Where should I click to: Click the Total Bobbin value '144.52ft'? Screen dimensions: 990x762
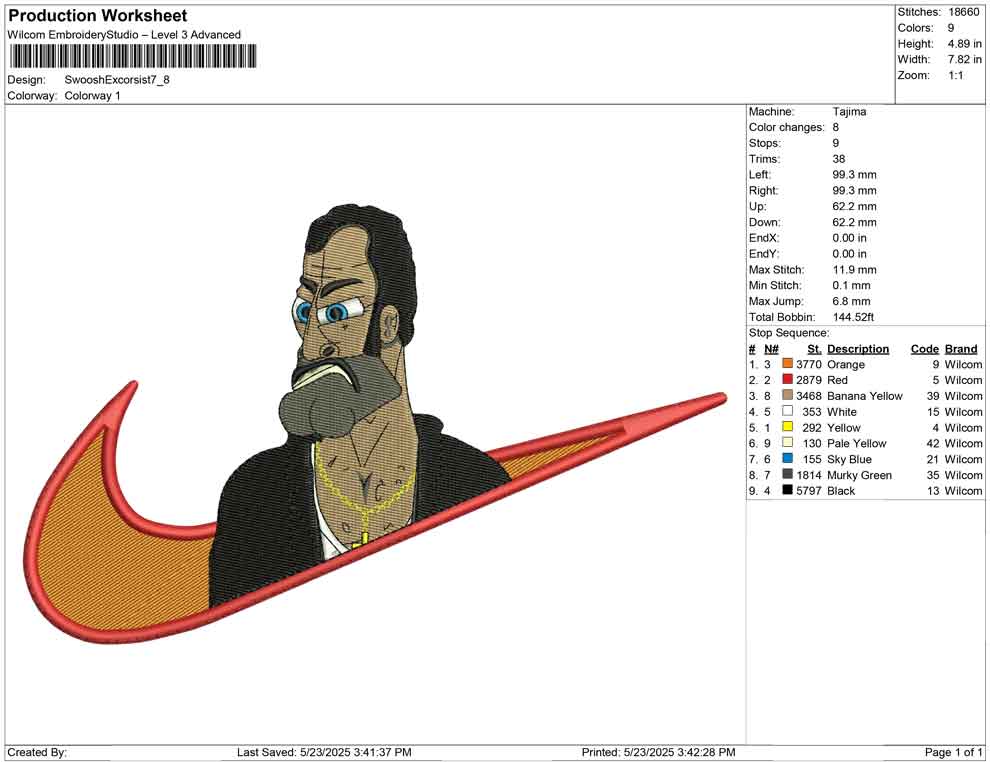[x=853, y=317]
